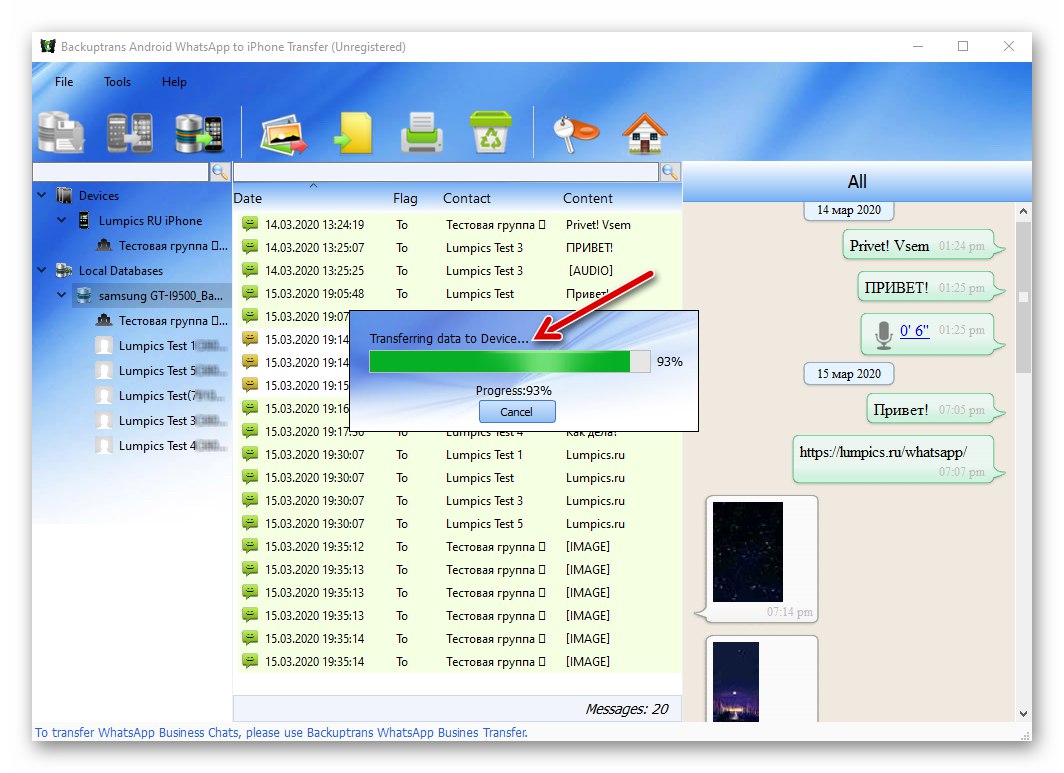
Task: Click the Privet! Vsem chat bubble
Action: click(x=922, y=246)
